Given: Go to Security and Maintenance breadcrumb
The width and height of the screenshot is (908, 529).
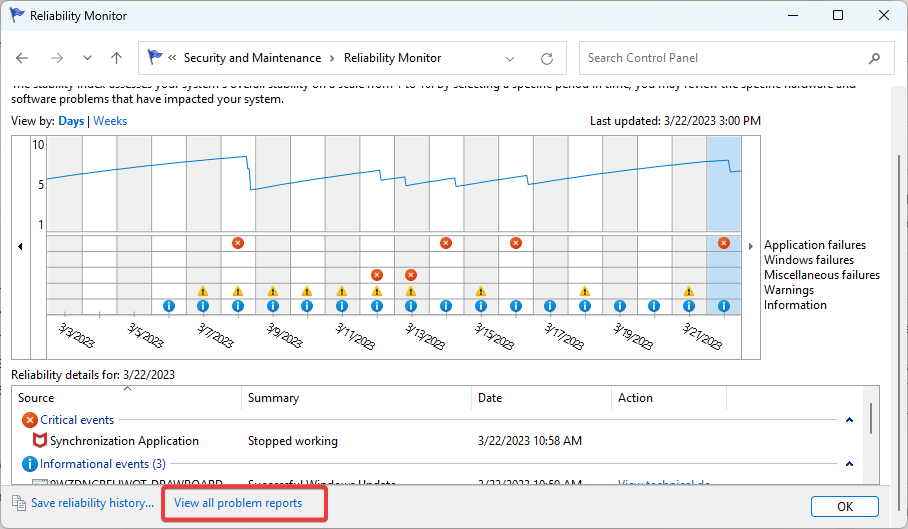Looking at the screenshot, I should click(x=252, y=58).
